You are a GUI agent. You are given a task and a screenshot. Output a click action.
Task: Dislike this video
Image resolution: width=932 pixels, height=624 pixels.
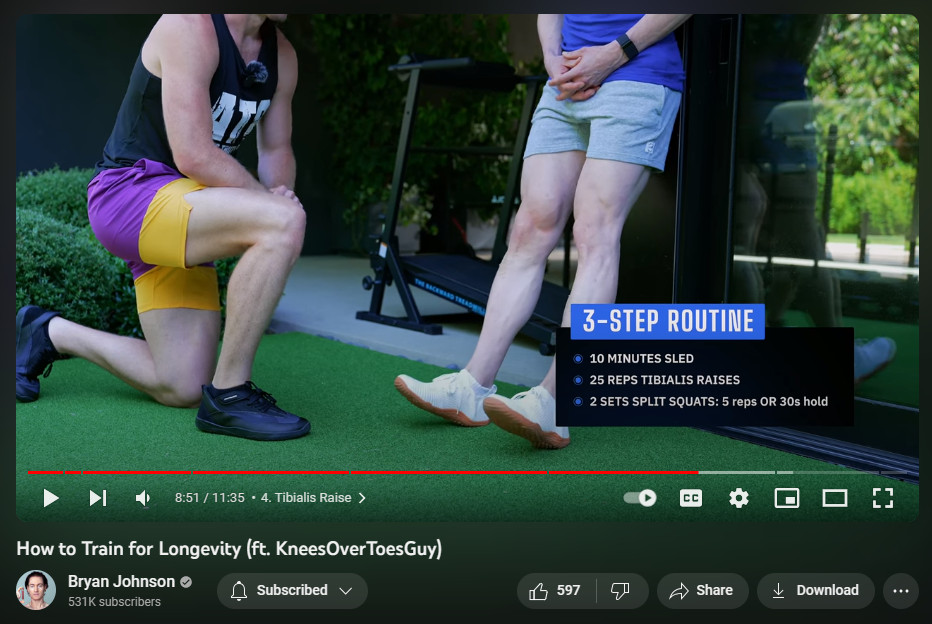point(621,591)
